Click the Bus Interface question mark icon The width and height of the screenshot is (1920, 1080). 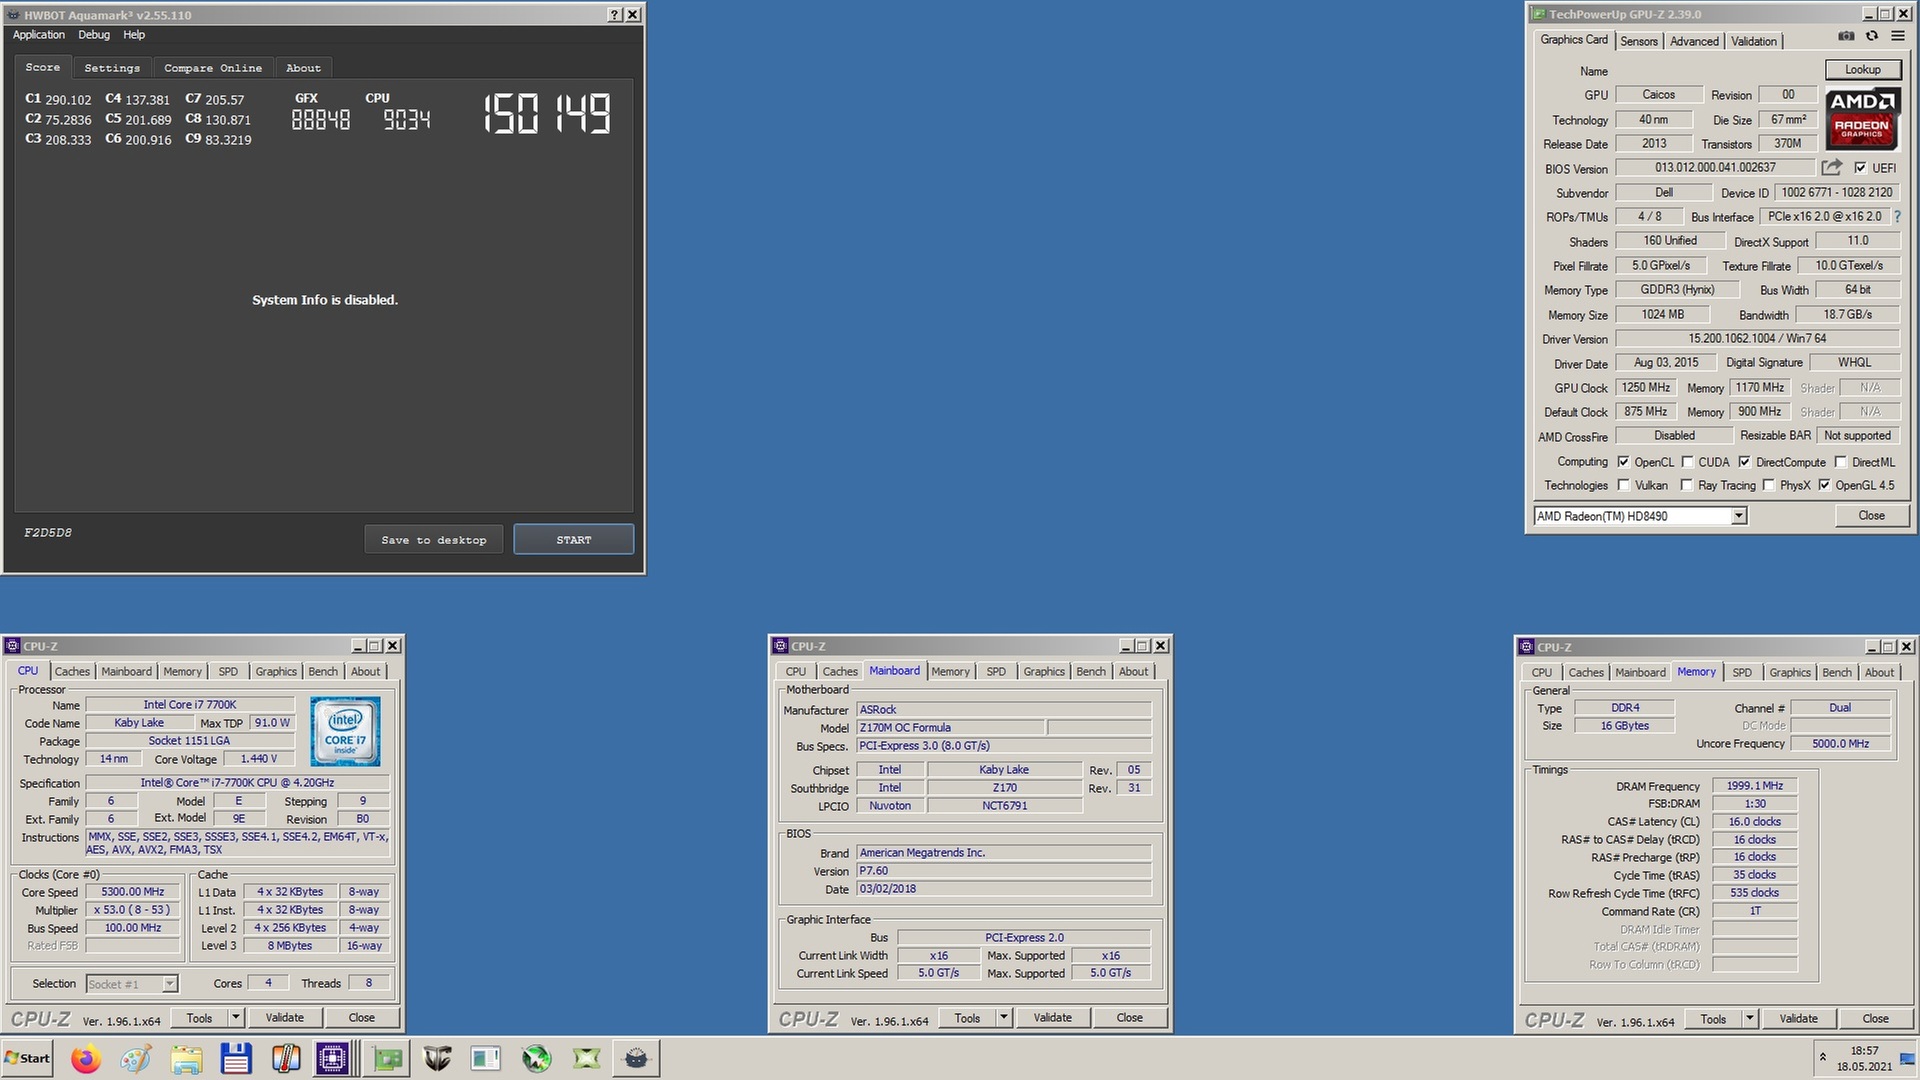coord(1897,216)
